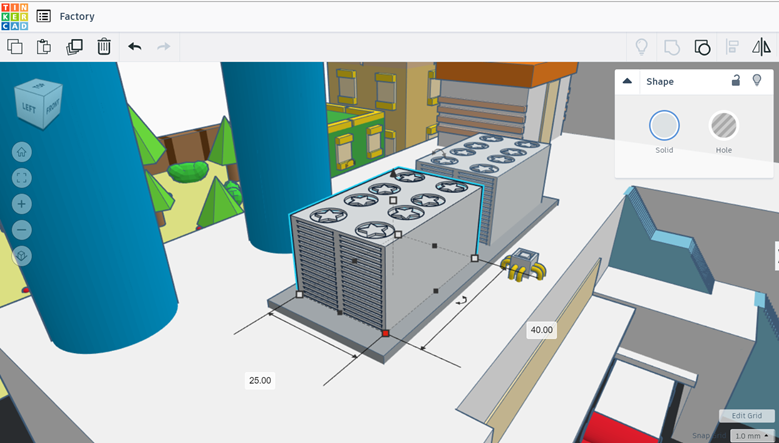
Task: Open the designs list icon
Action: point(44,16)
